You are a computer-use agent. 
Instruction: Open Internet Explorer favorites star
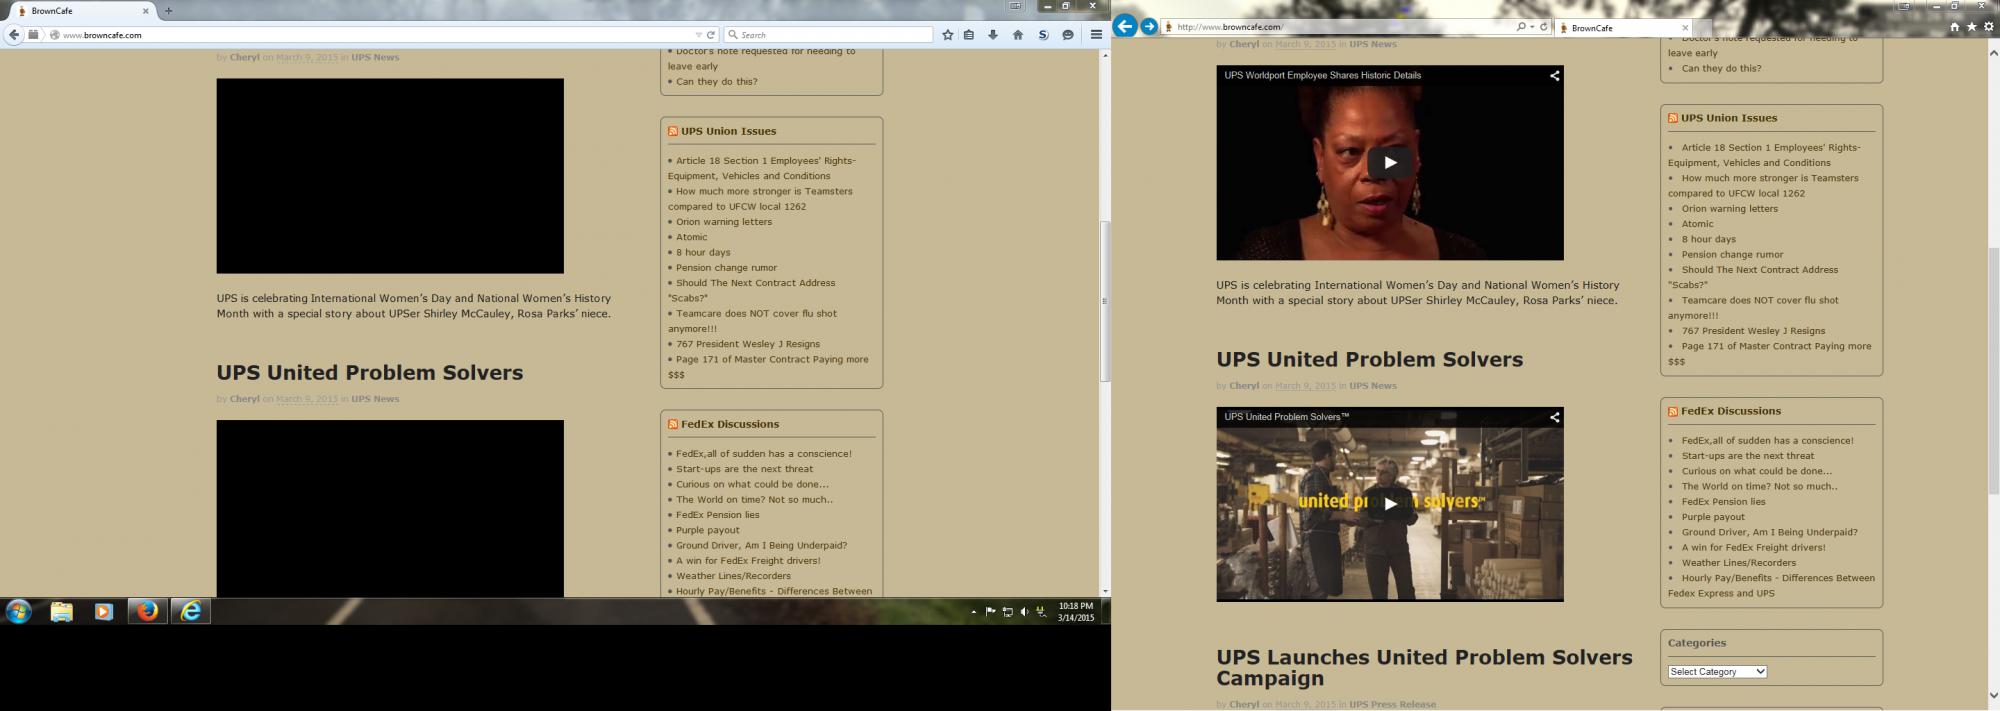click(x=1971, y=27)
